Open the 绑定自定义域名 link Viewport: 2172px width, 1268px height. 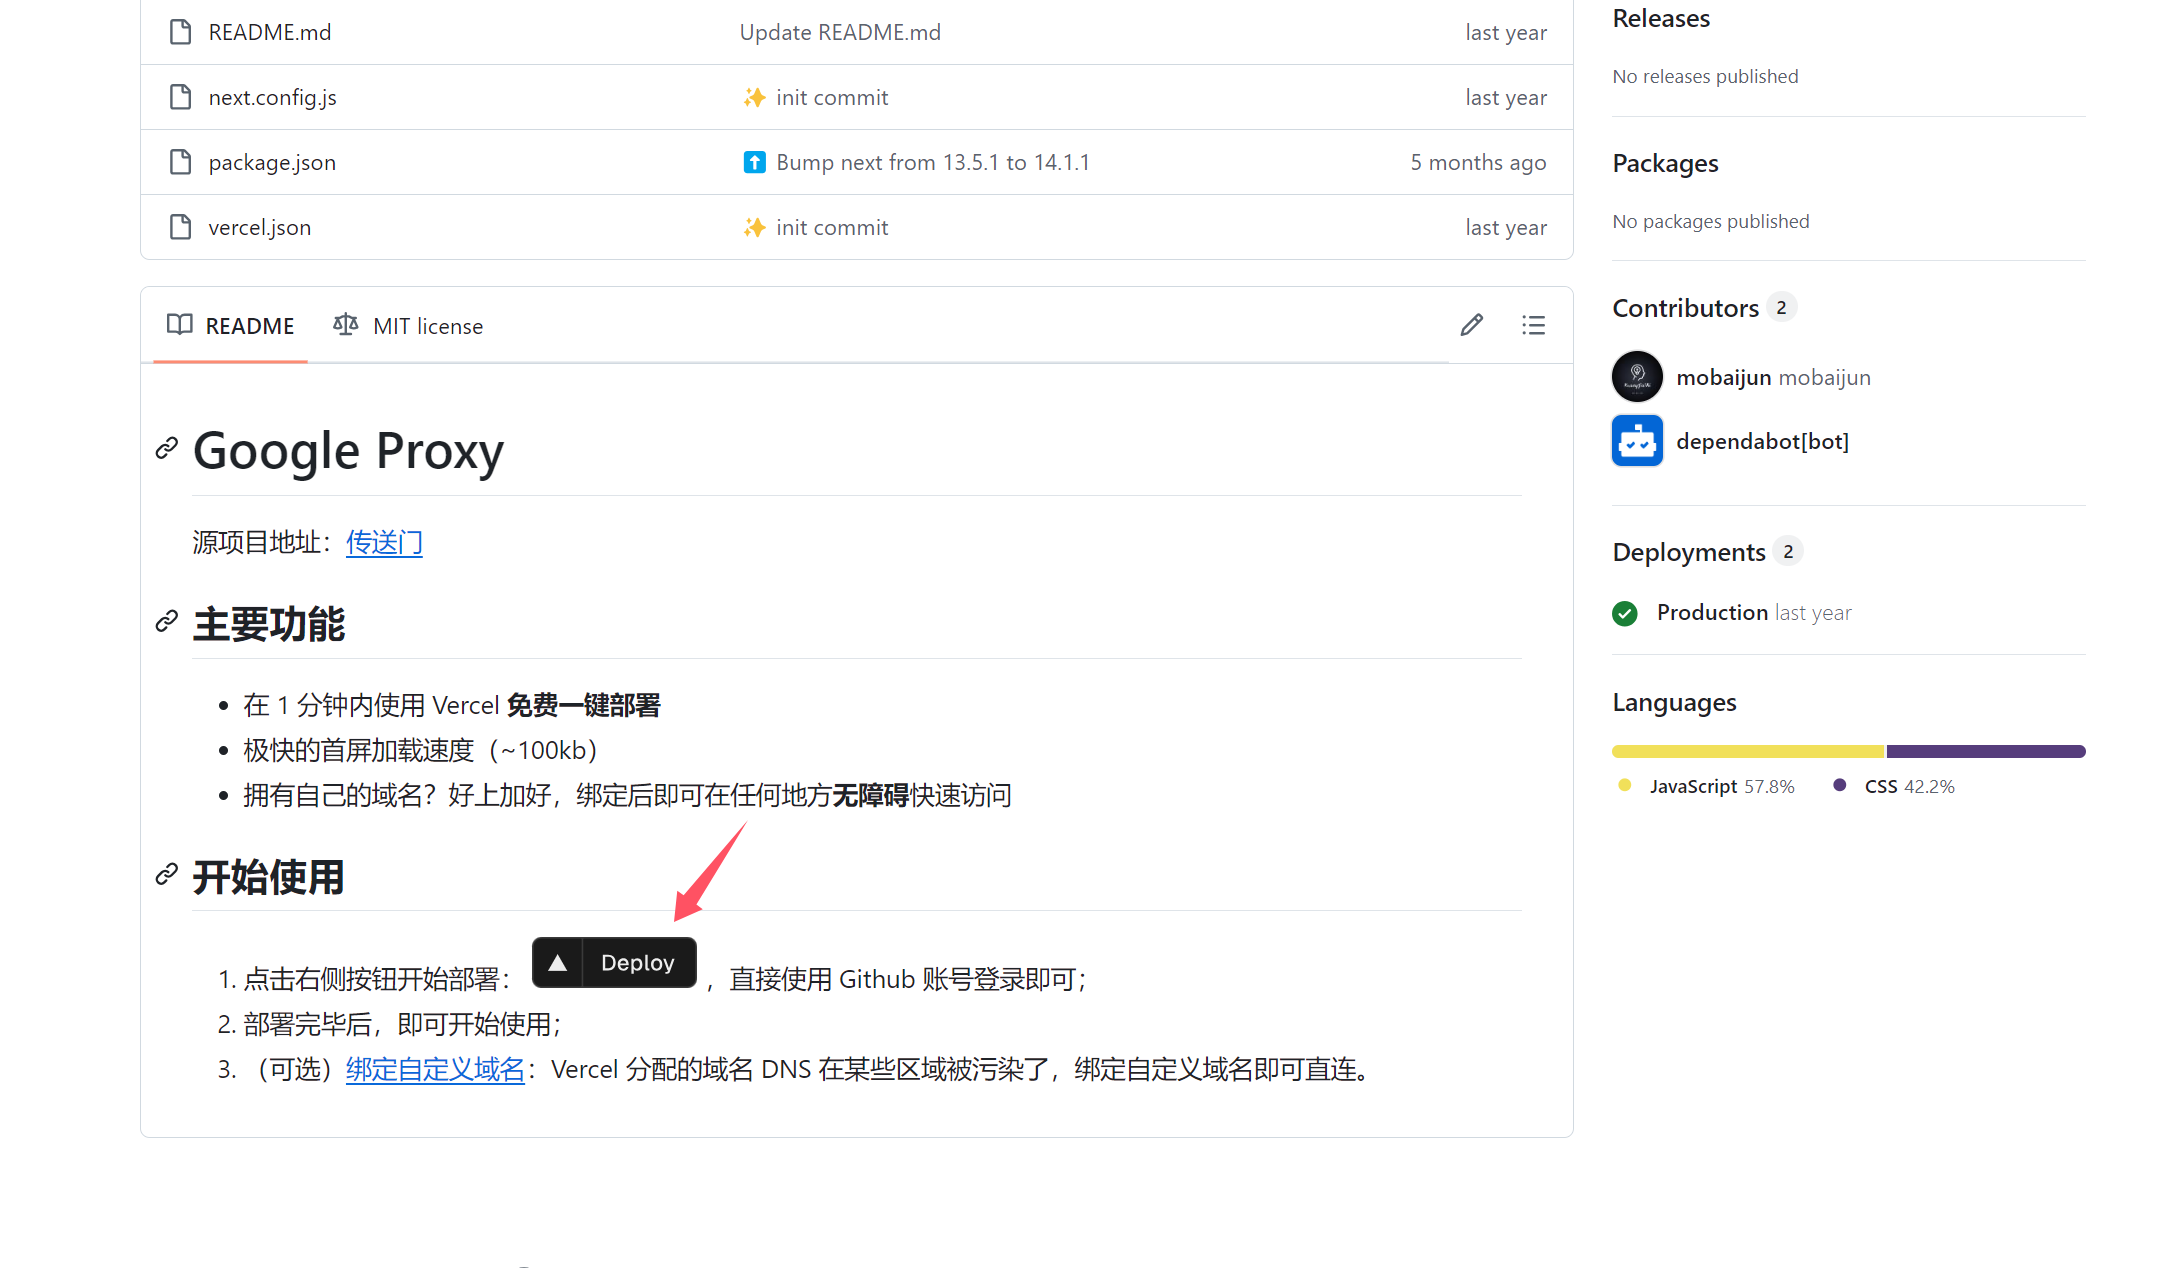435,1069
